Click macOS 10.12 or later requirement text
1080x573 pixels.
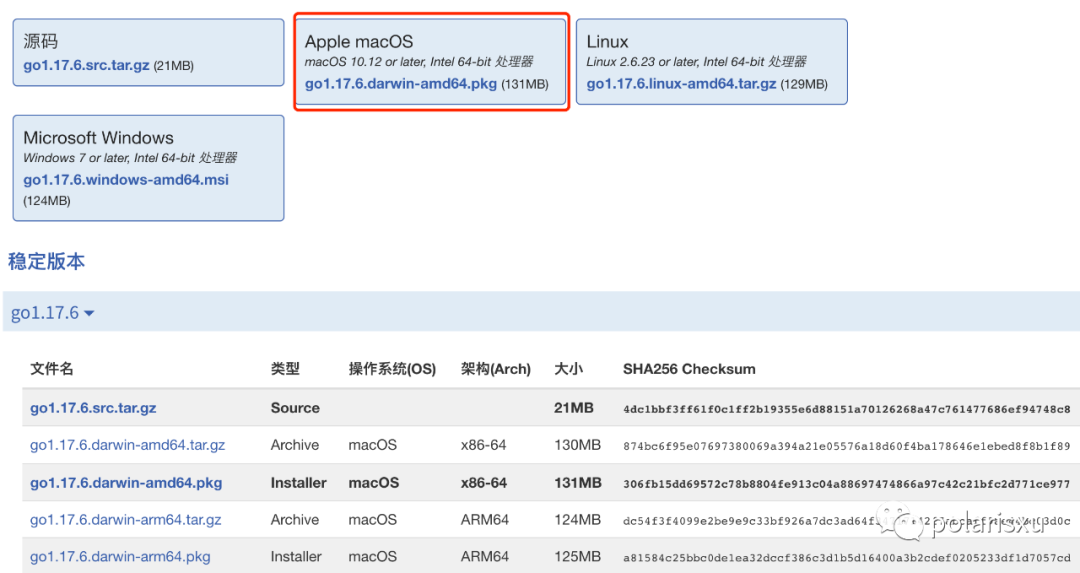419,62
